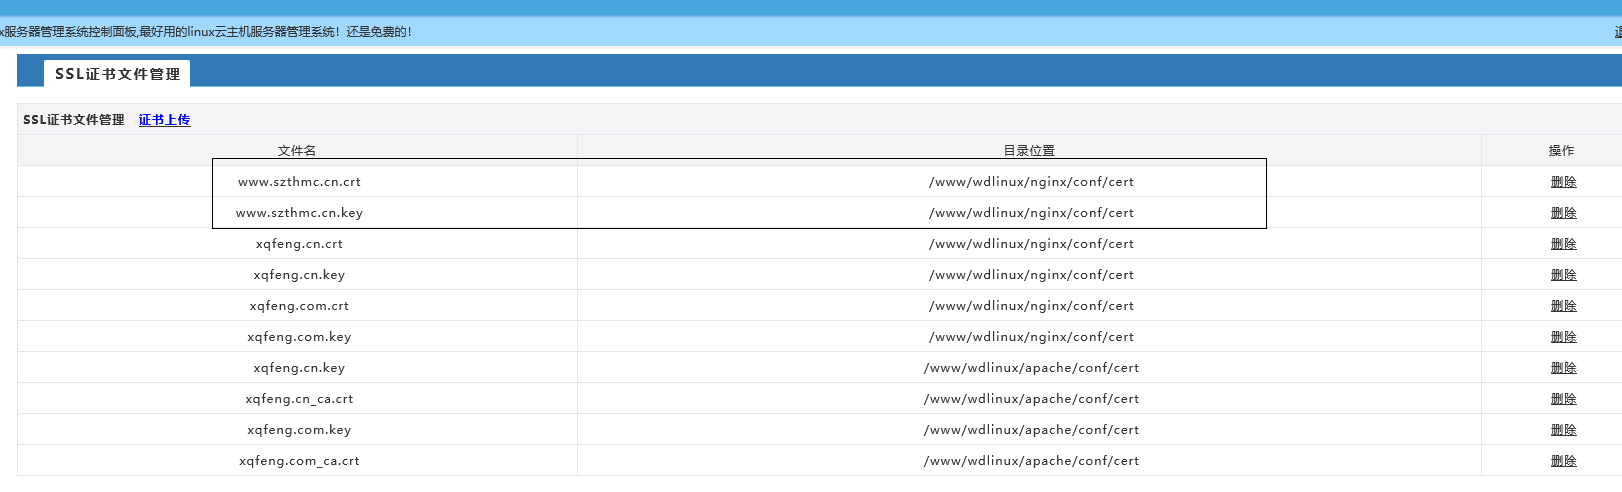Delete the xqfeng.cn_ca.crt certificate

[1563, 399]
